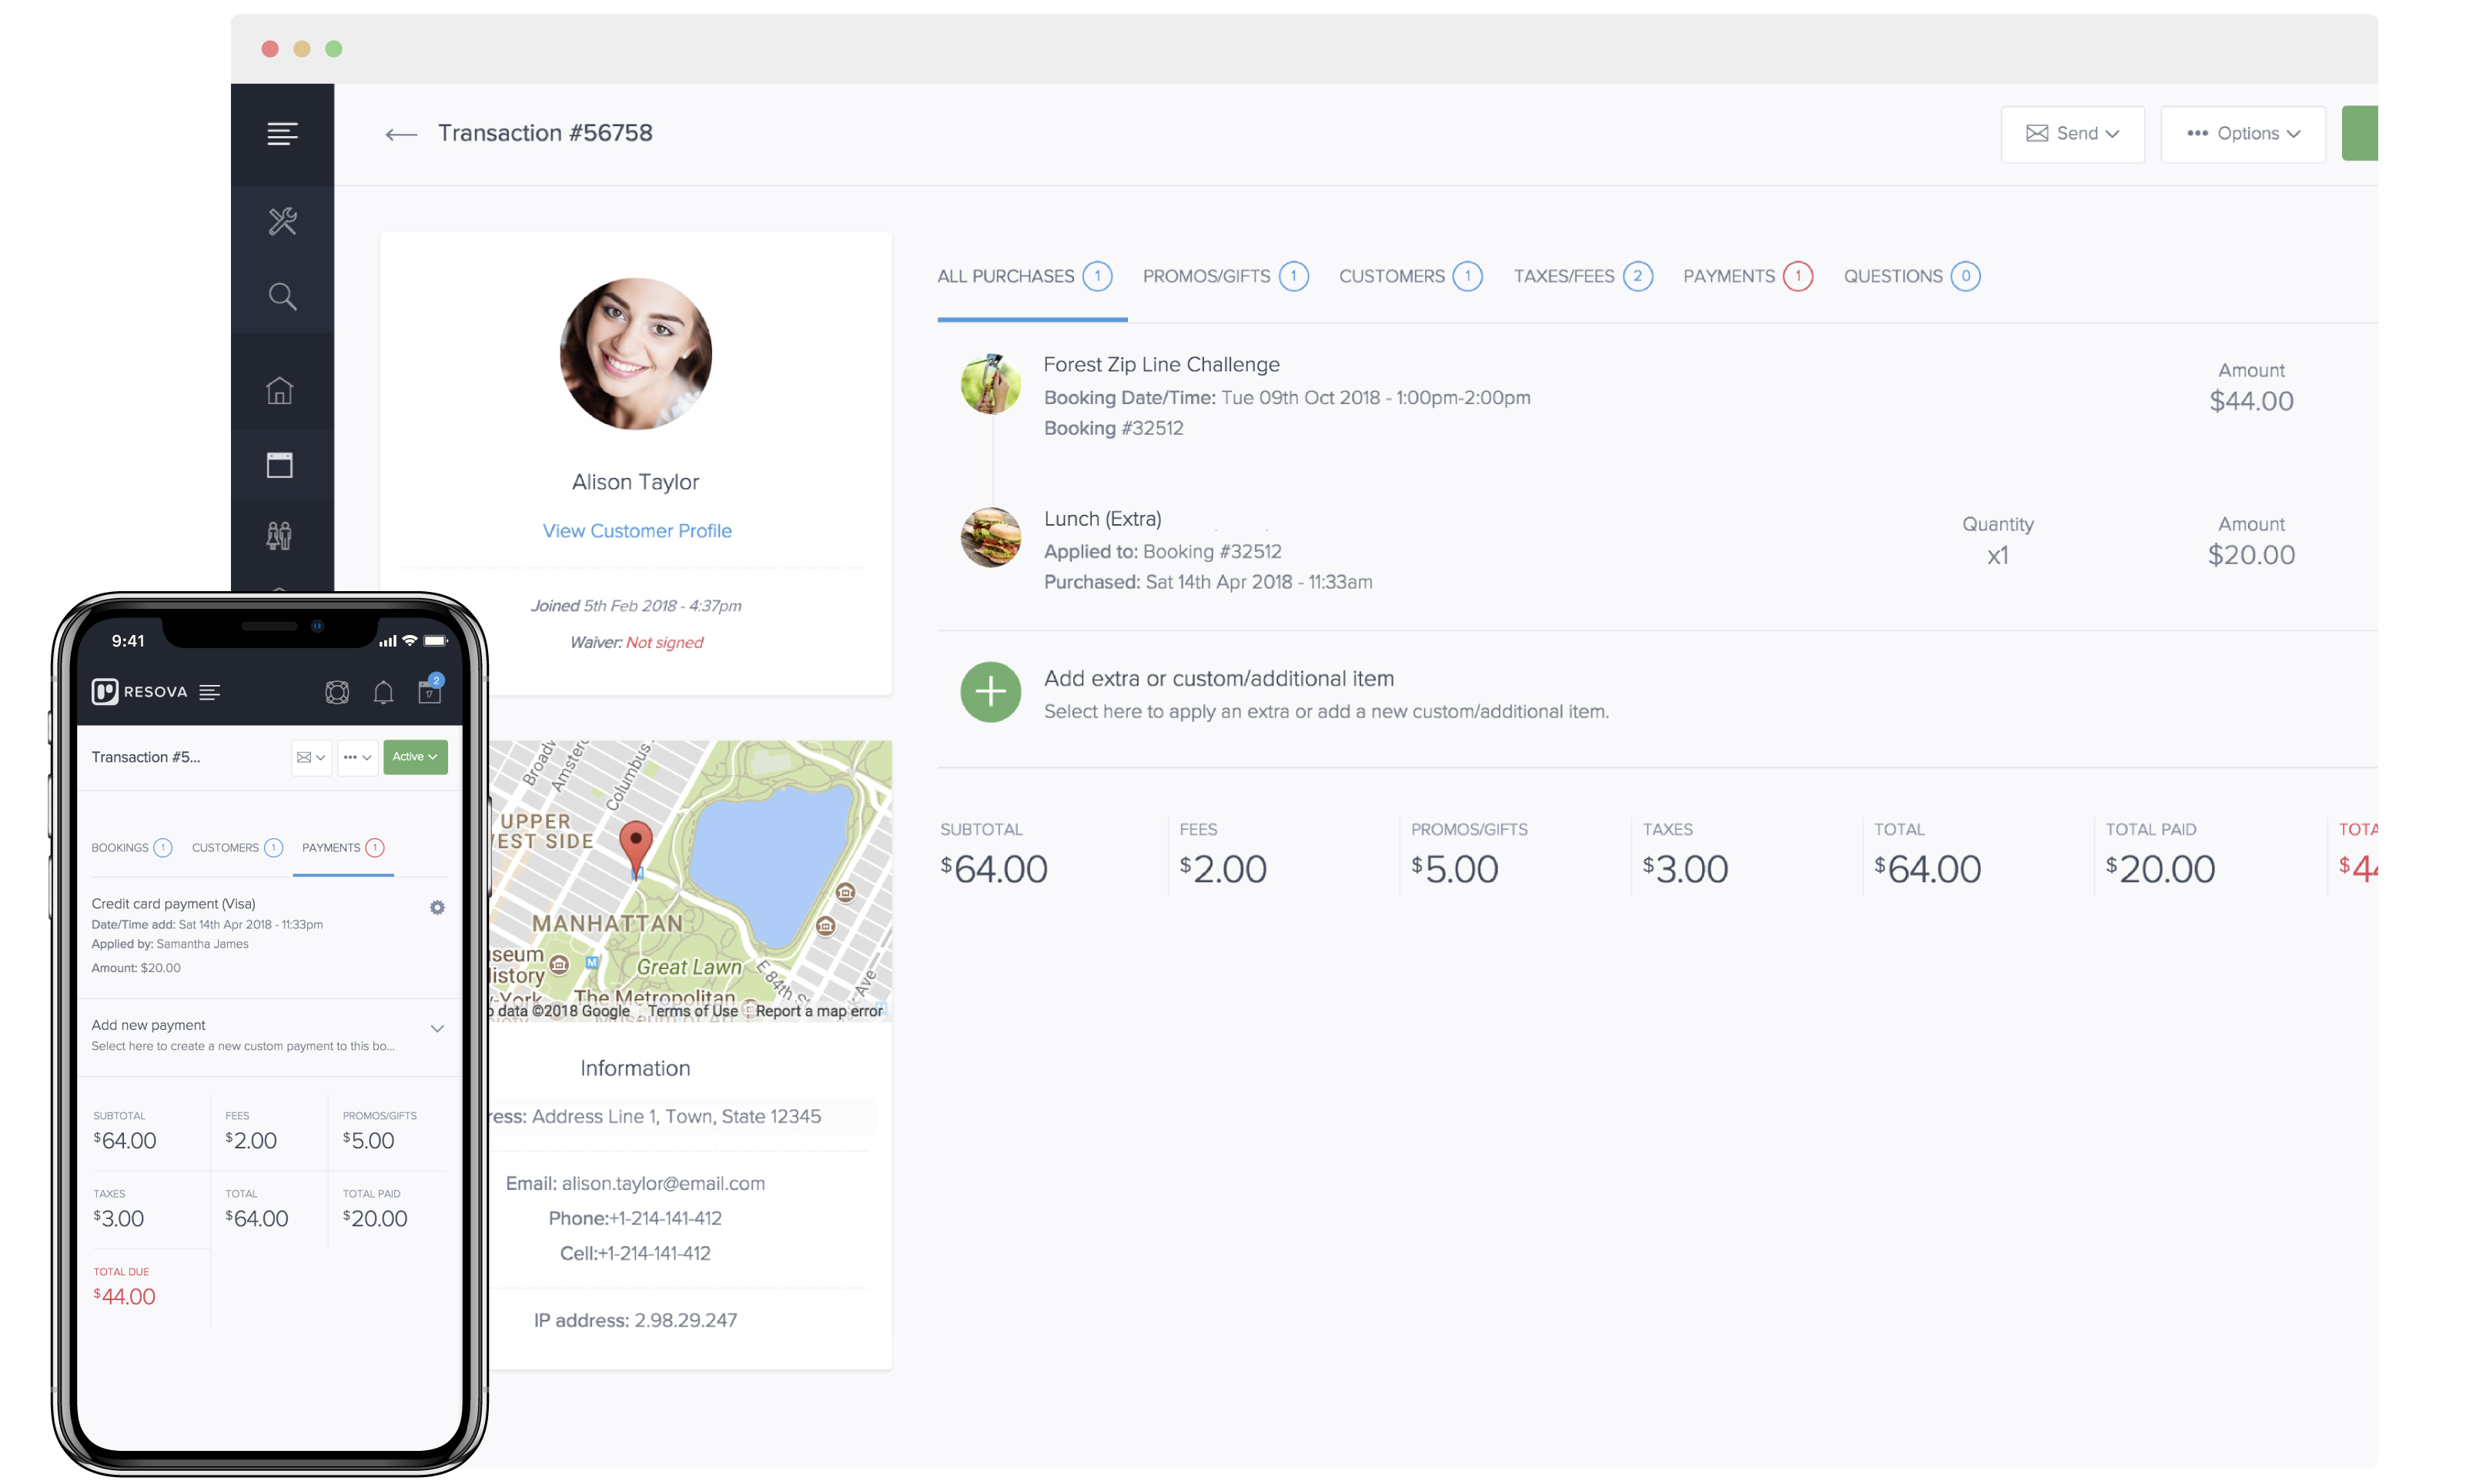This screenshot has height=1484, width=2476.
Task: Click the red map pin on Manhattan
Action: [636, 843]
